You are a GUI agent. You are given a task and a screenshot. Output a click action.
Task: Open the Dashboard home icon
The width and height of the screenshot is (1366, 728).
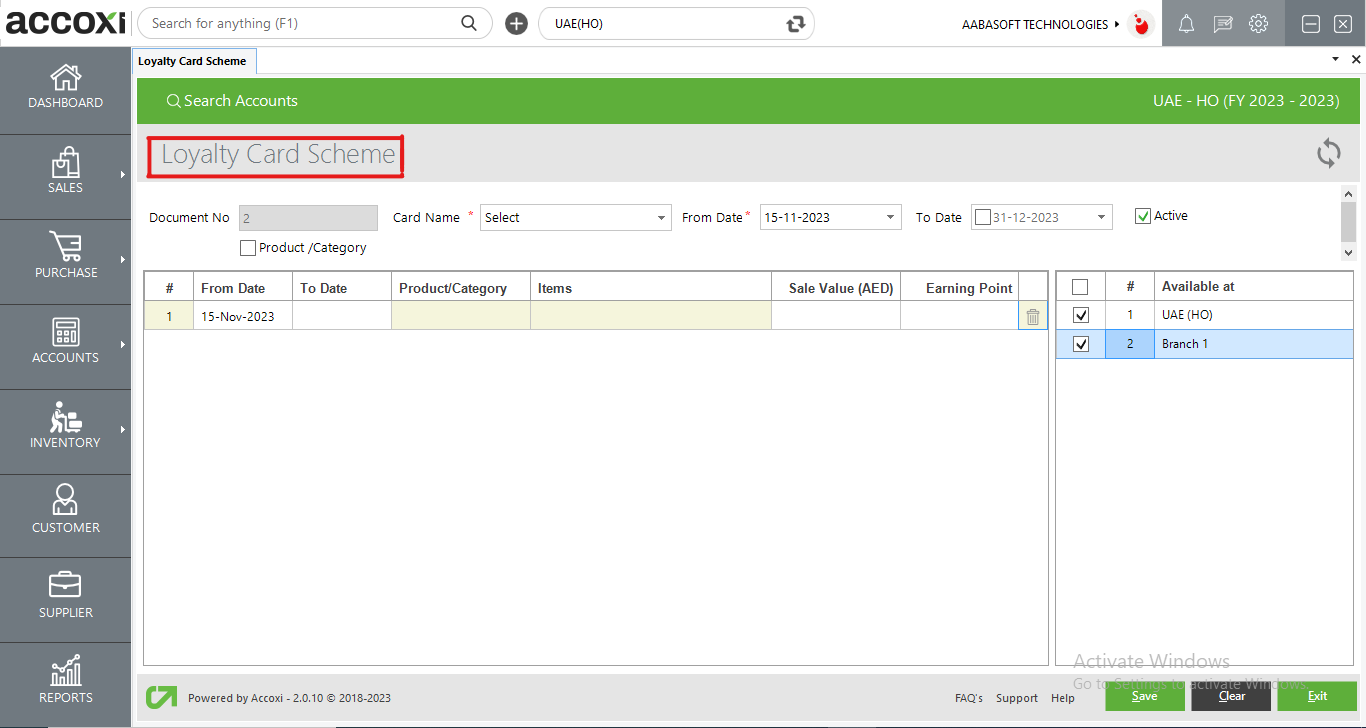coord(65,78)
